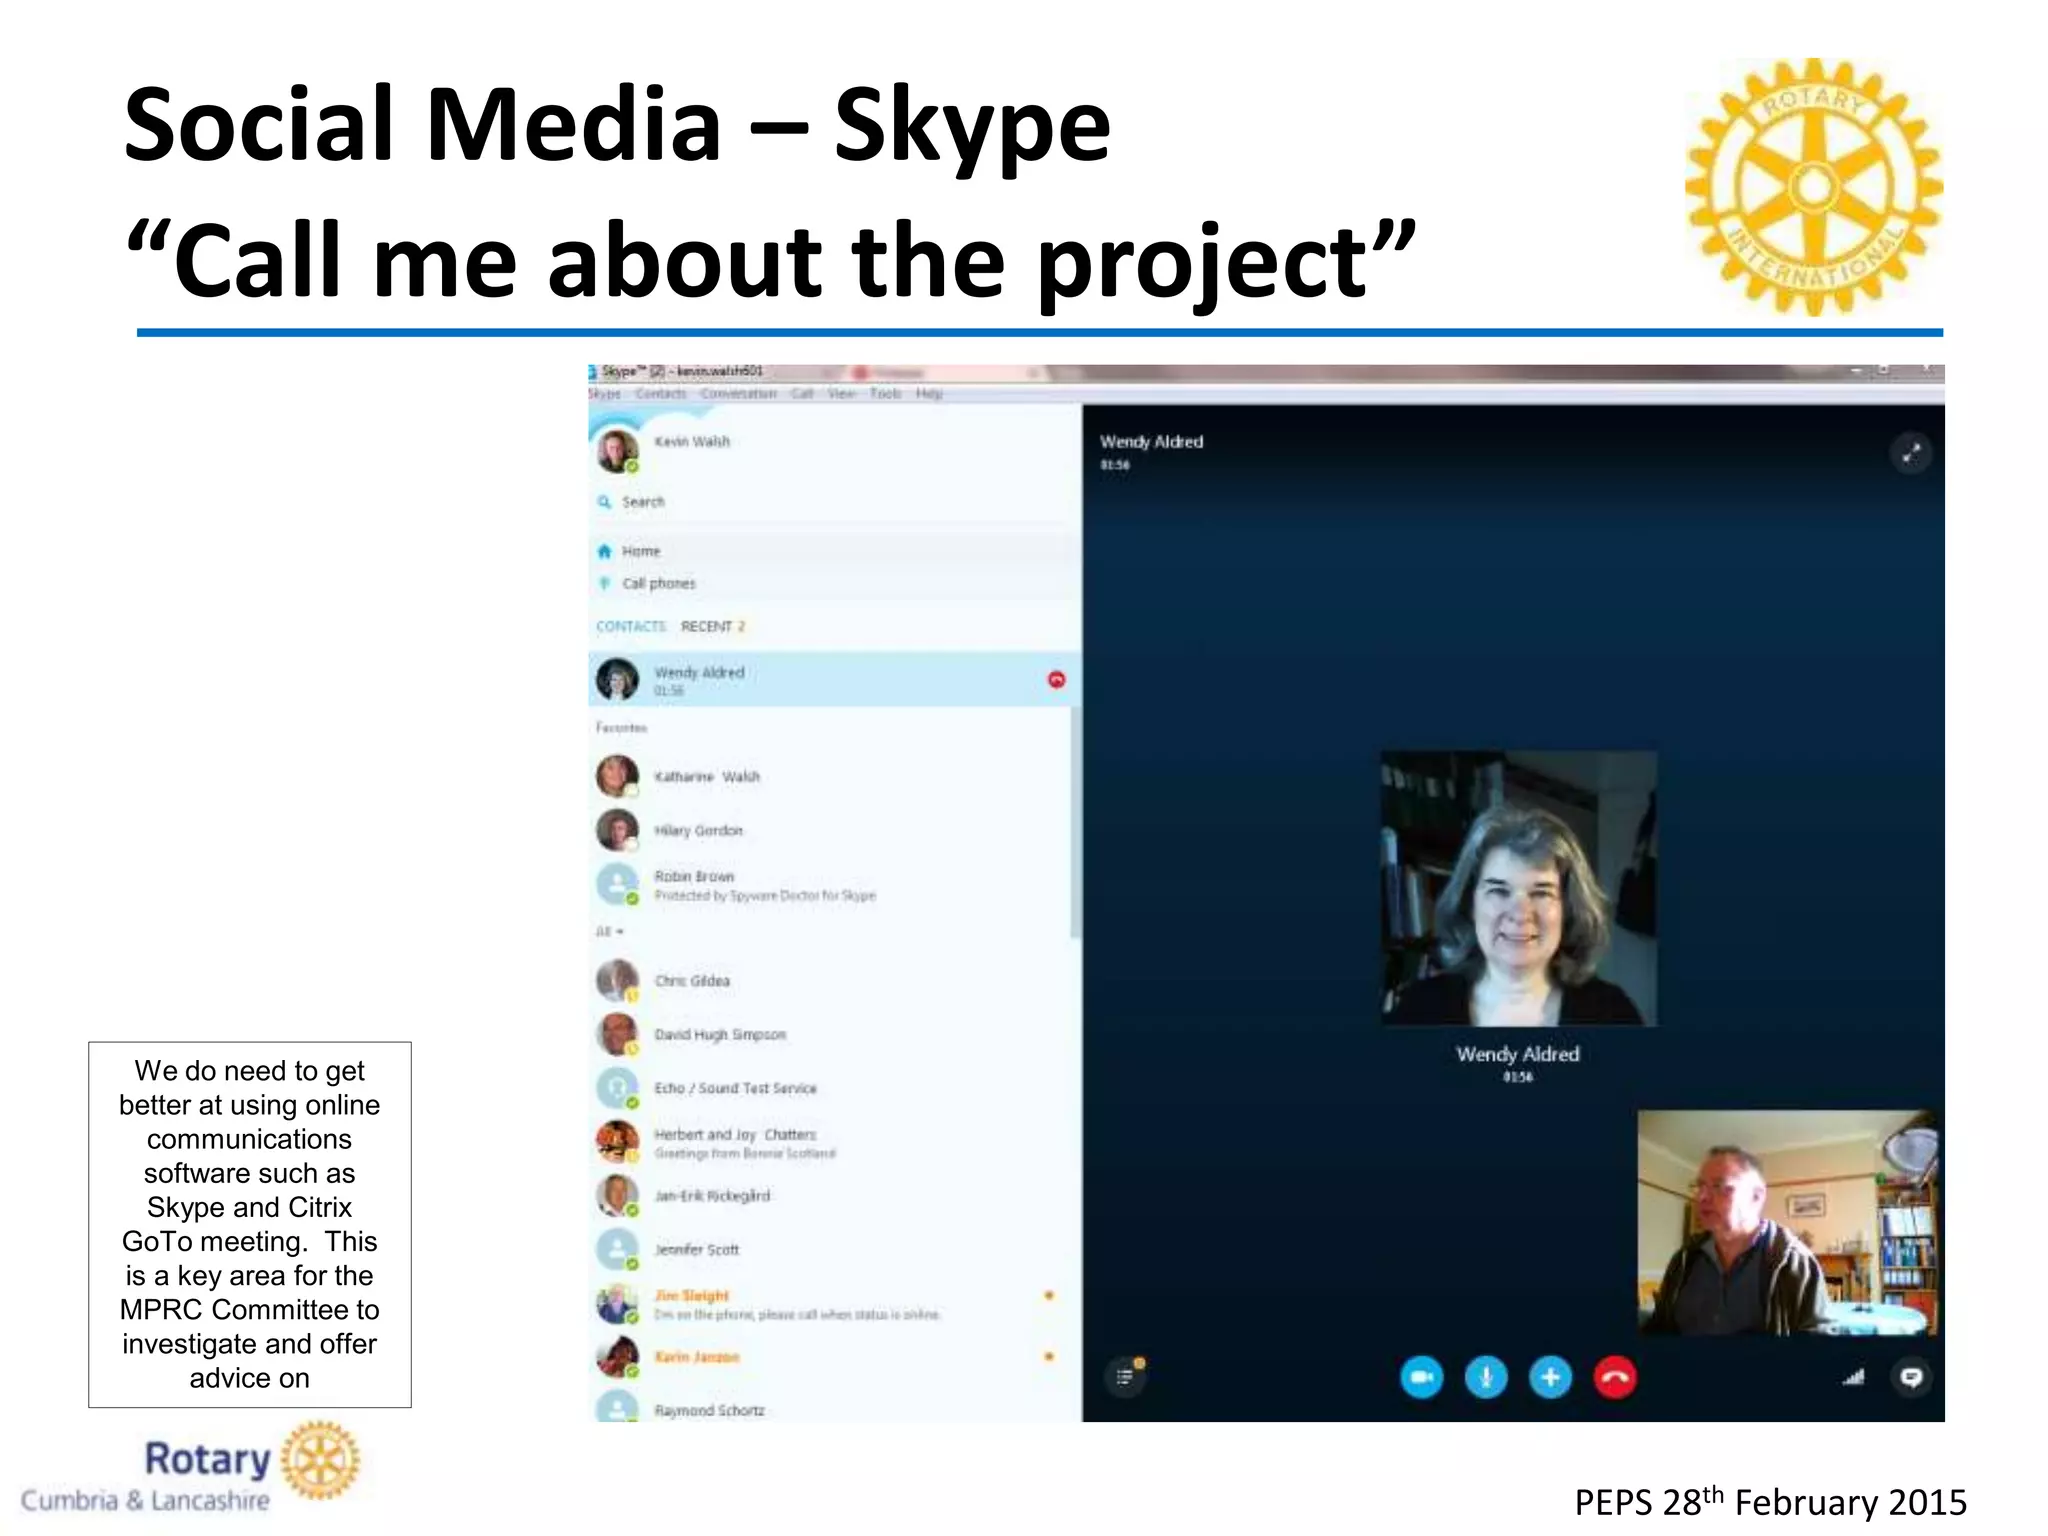Click the contact list vertical scrollbar
The width and height of the screenshot is (2048, 1536).
pyautogui.click(x=1075, y=822)
